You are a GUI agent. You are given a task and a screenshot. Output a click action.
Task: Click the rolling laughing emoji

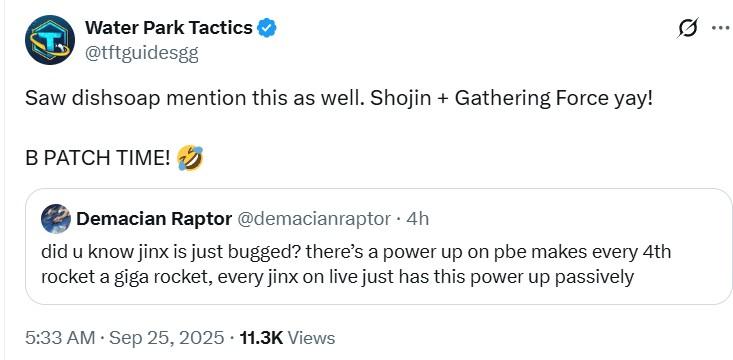pyautogui.click(x=190, y=158)
